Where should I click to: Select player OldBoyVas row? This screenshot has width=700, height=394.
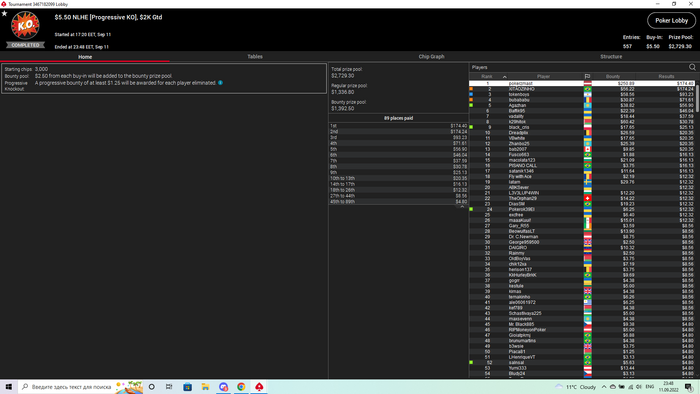582,258
